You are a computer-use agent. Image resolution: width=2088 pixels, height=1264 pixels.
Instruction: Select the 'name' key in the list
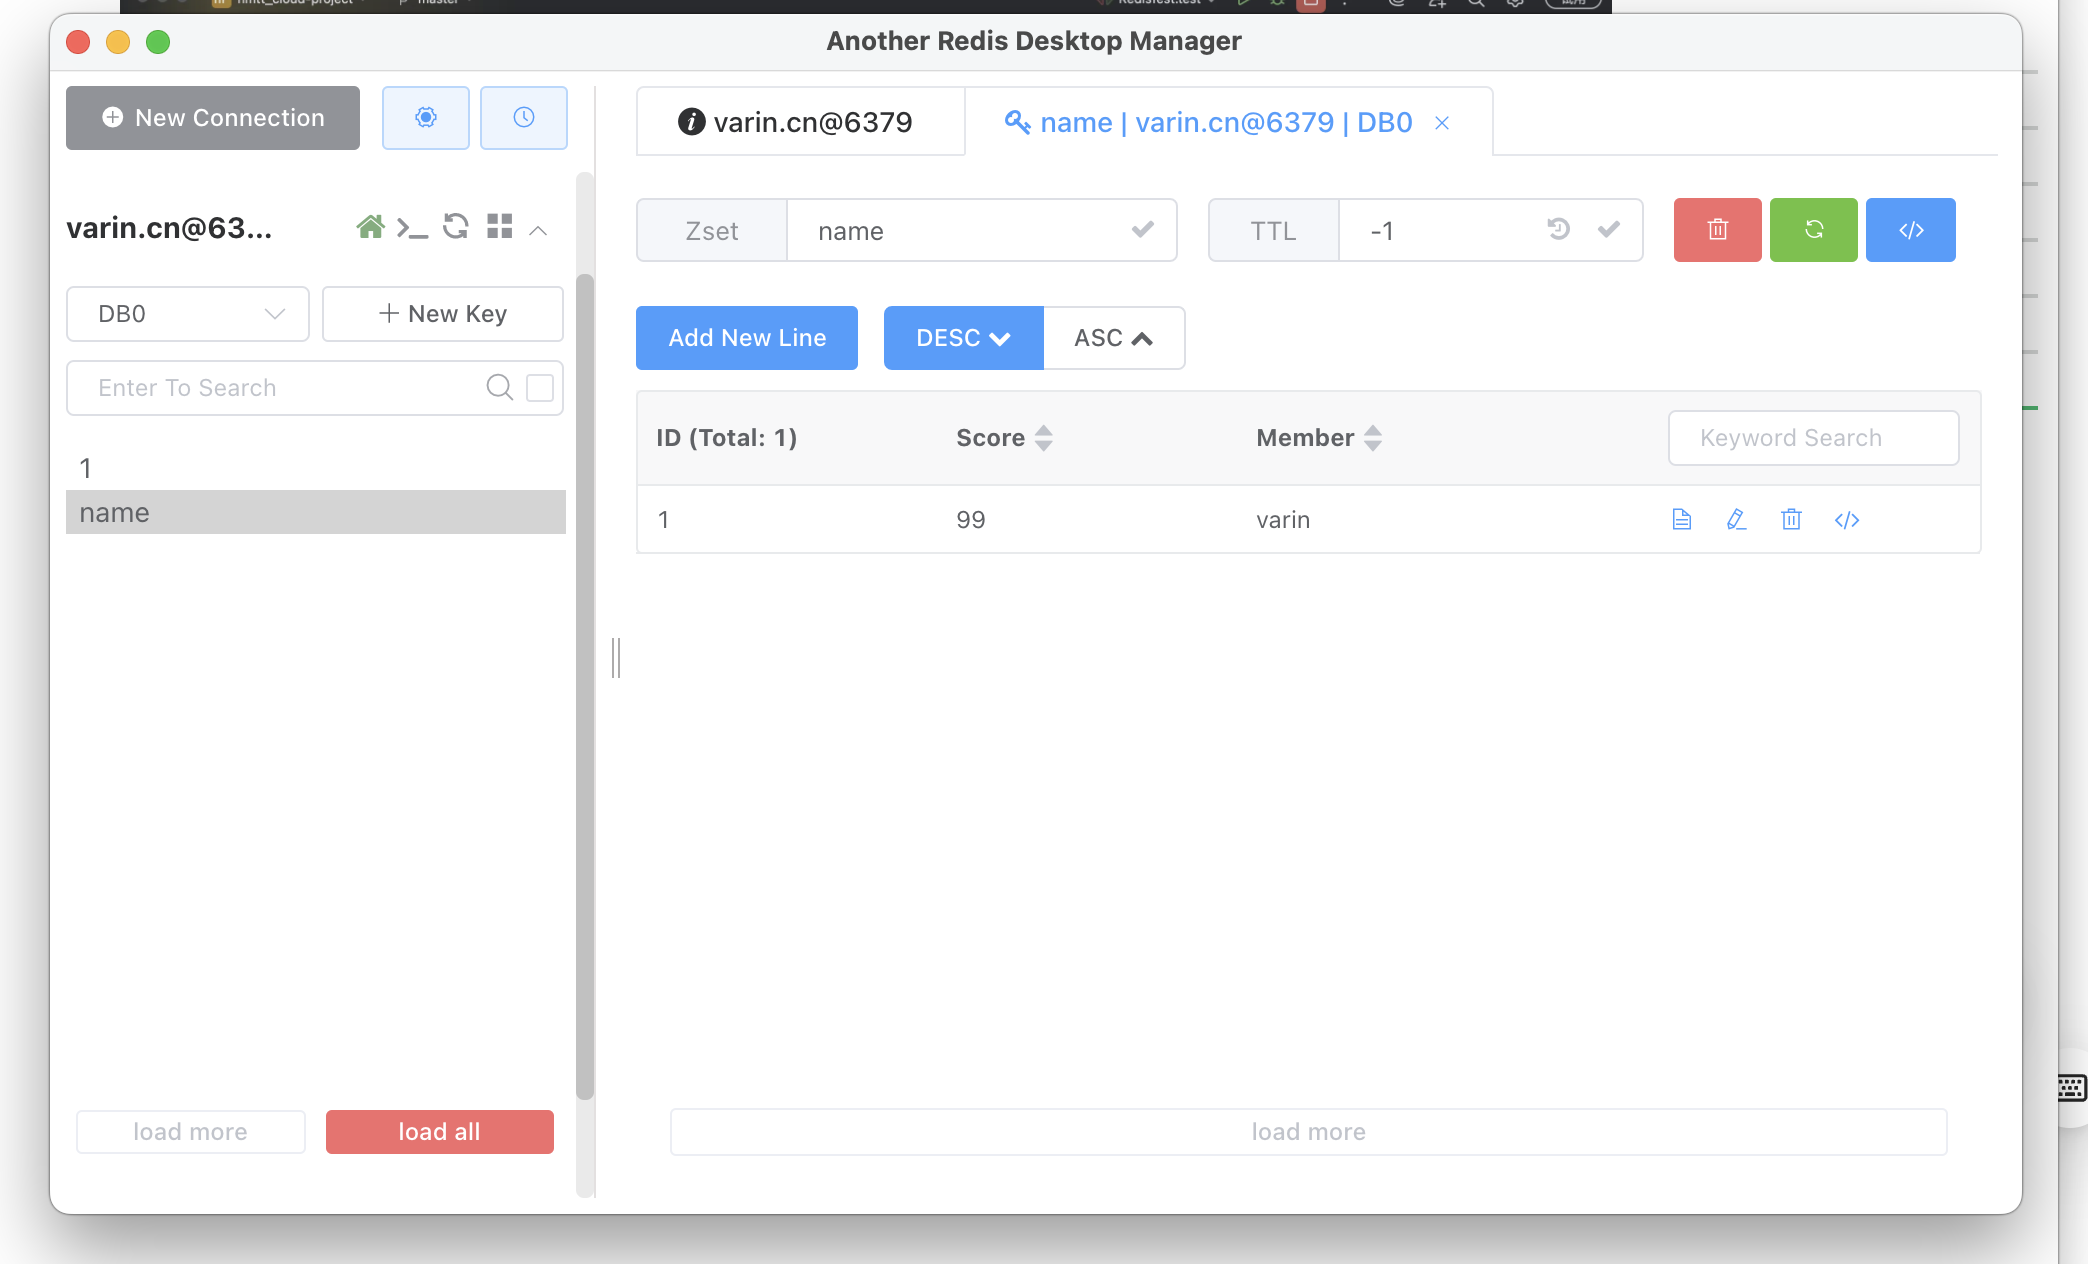pos(316,512)
